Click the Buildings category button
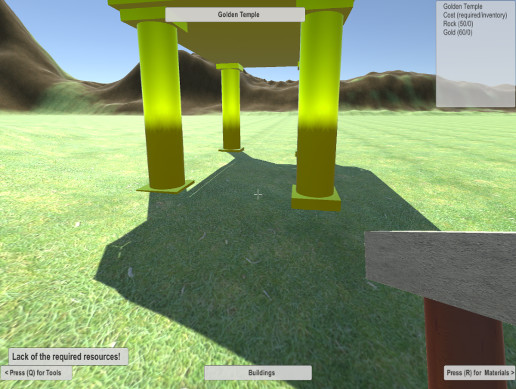Viewport: 516px width, 389px height. 258,373
